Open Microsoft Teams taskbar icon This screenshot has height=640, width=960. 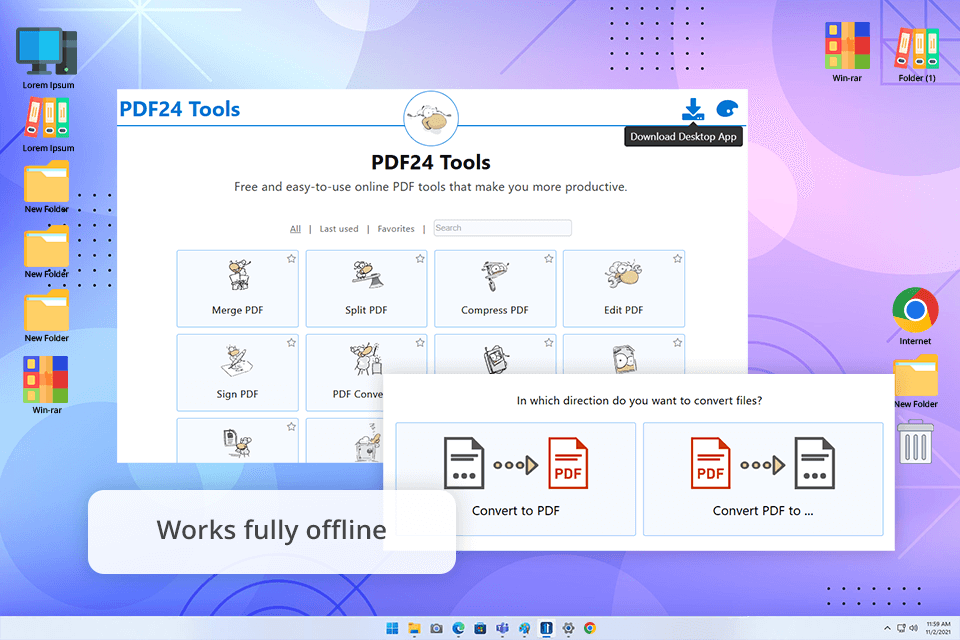tap(502, 628)
